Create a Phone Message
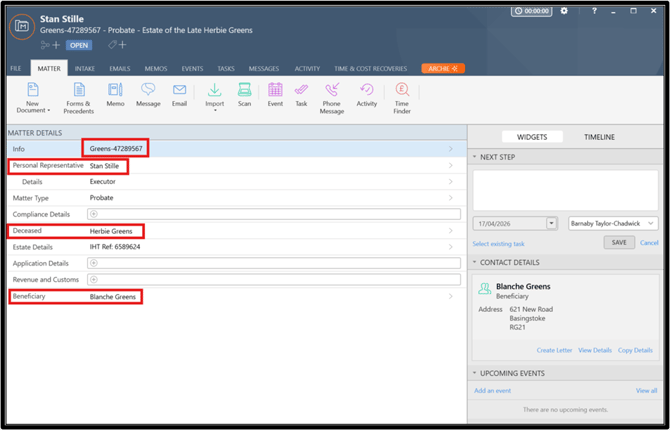This screenshot has height=430, width=670. tap(331, 96)
